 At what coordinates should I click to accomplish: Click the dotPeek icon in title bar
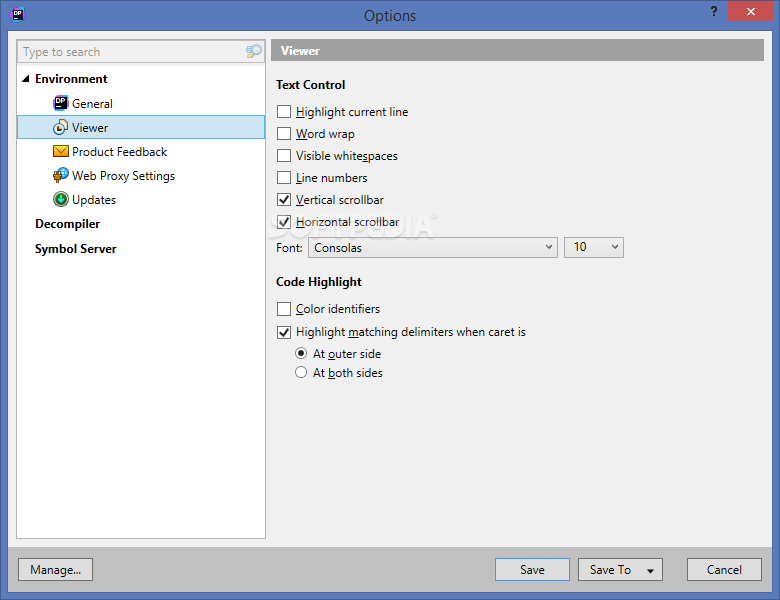click(17, 14)
